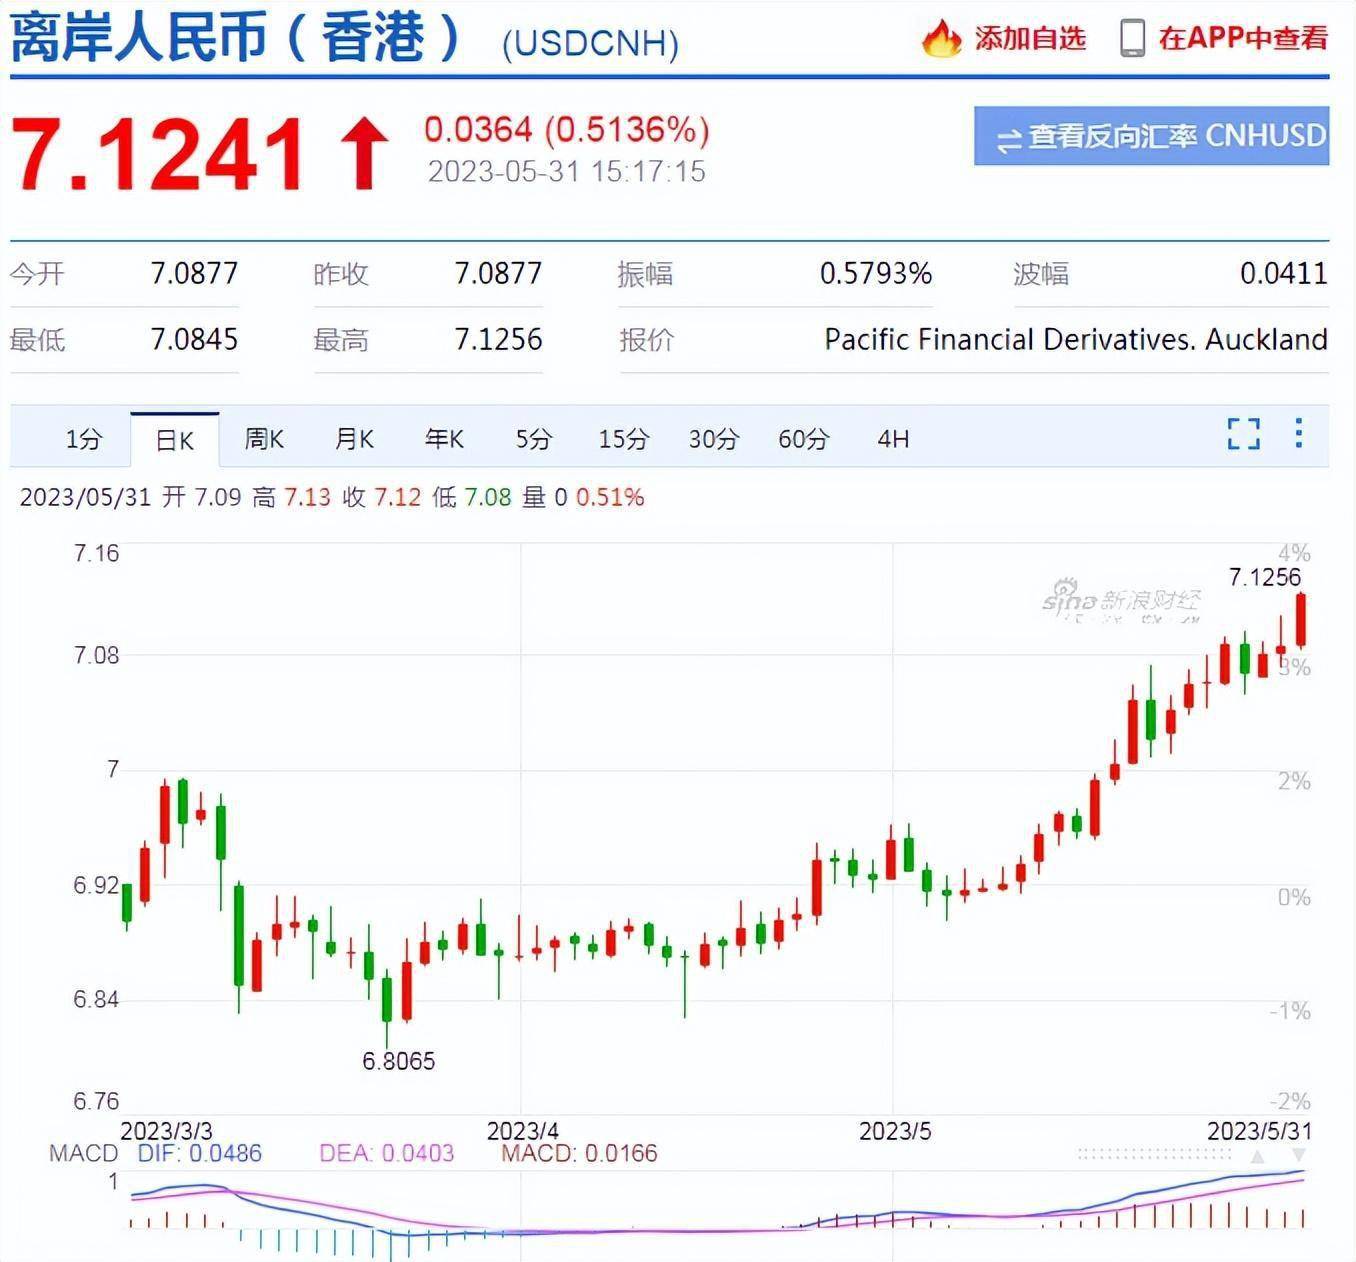Click the swap arrows icon on CNHUSD button
1356x1262 pixels.
point(1010,138)
